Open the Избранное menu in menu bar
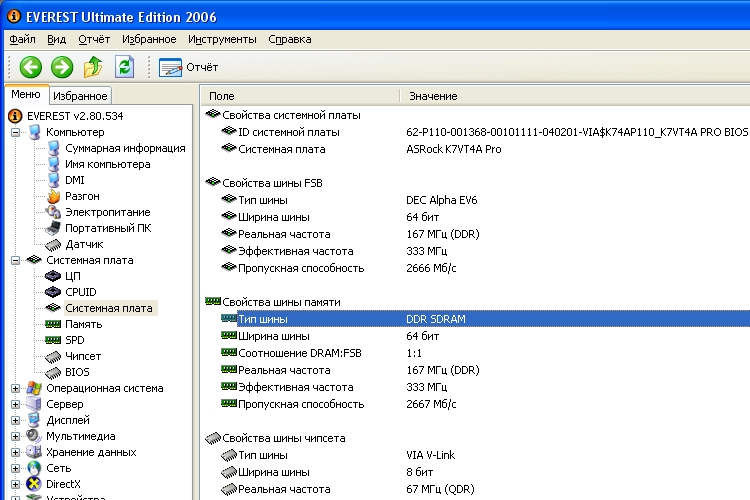Image resolution: width=750 pixels, height=500 pixels. (149, 39)
